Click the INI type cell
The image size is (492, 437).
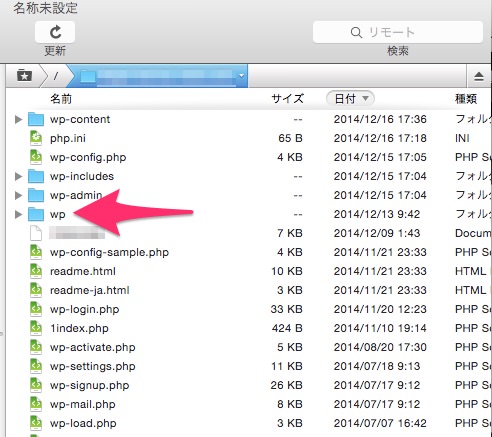(x=462, y=138)
